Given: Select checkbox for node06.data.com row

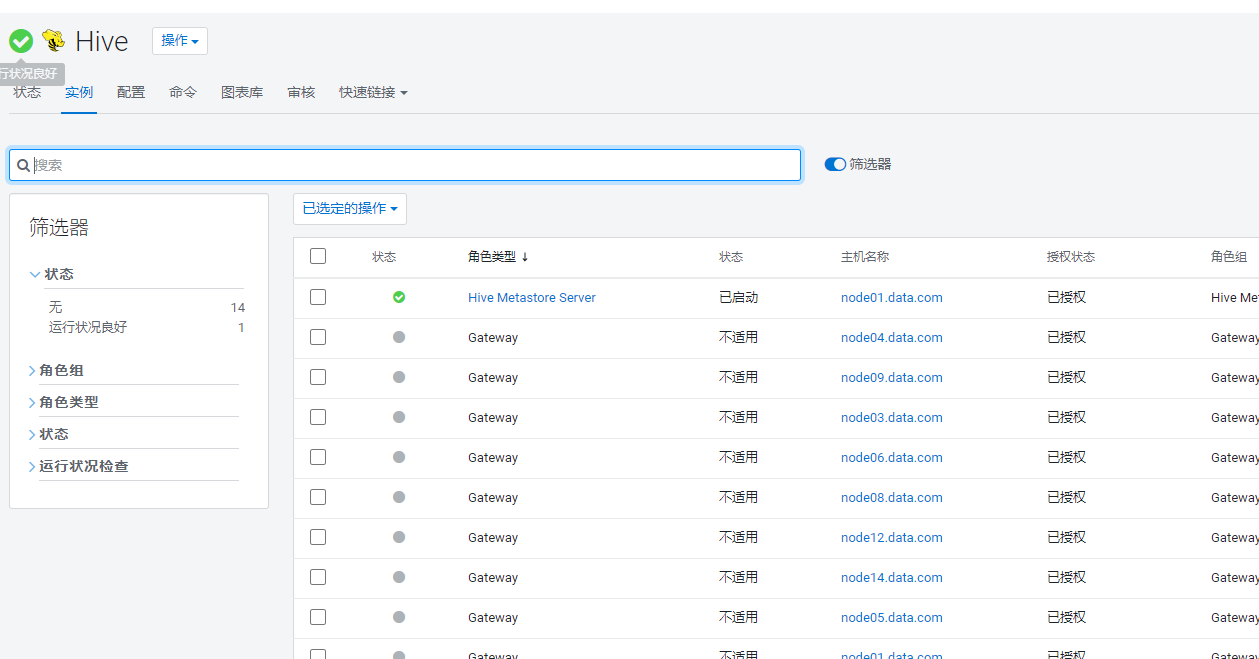Looking at the screenshot, I should (x=318, y=457).
